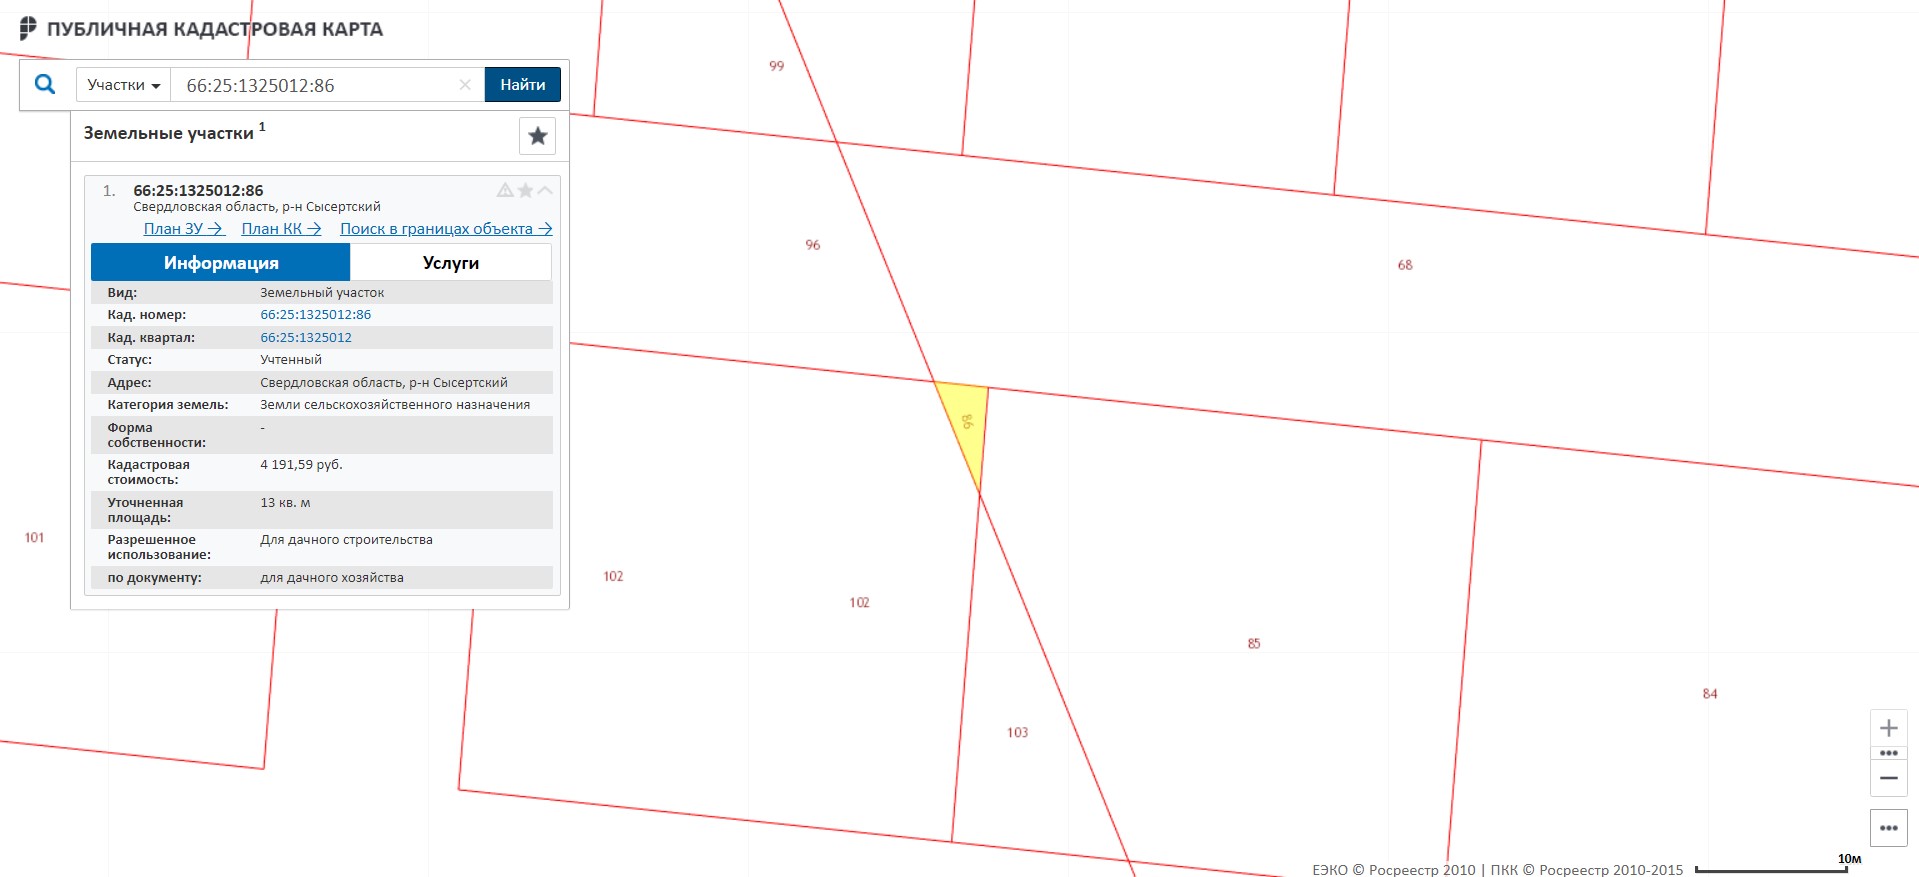
Task: Switch to the Информация tab
Action: (221, 263)
